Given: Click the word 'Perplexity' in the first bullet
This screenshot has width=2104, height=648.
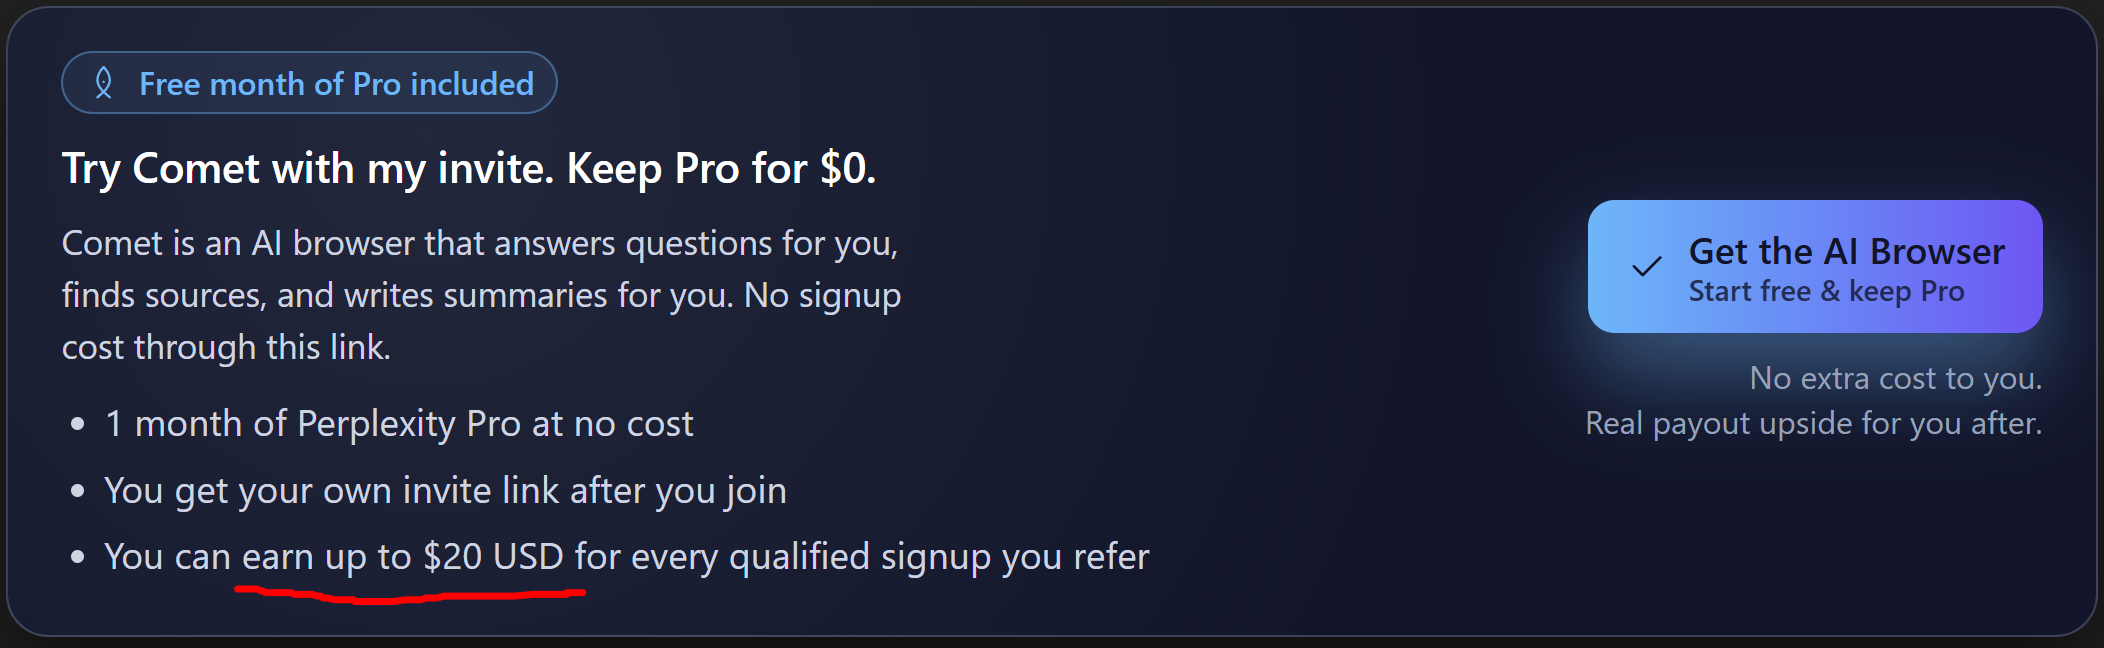Looking at the screenshot, I should click(x=377, y=424).
